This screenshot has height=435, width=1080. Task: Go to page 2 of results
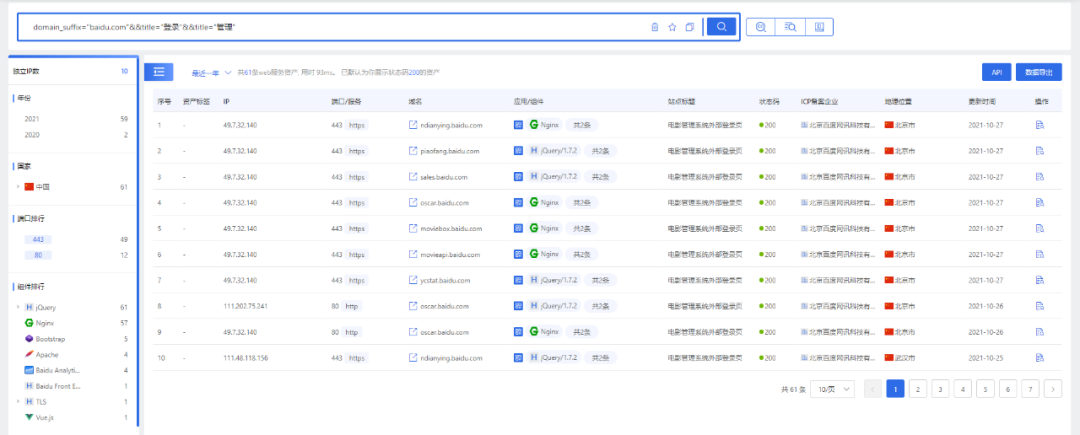coord(917,389)
